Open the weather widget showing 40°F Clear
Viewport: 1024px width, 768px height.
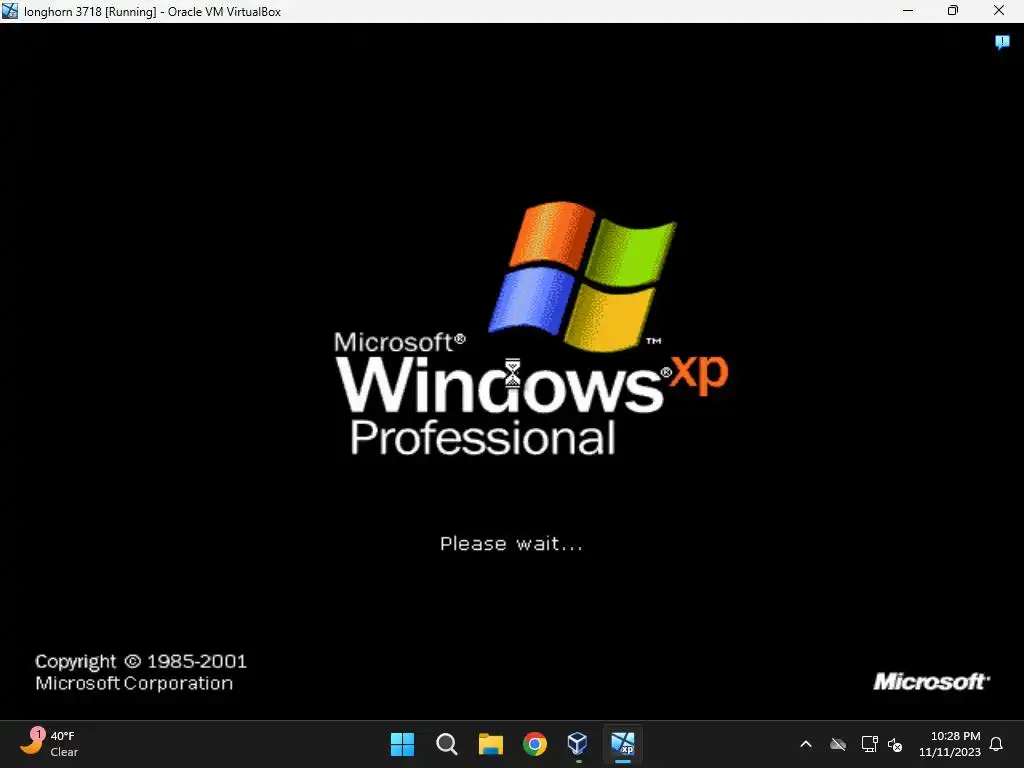[x=49, y=744]
